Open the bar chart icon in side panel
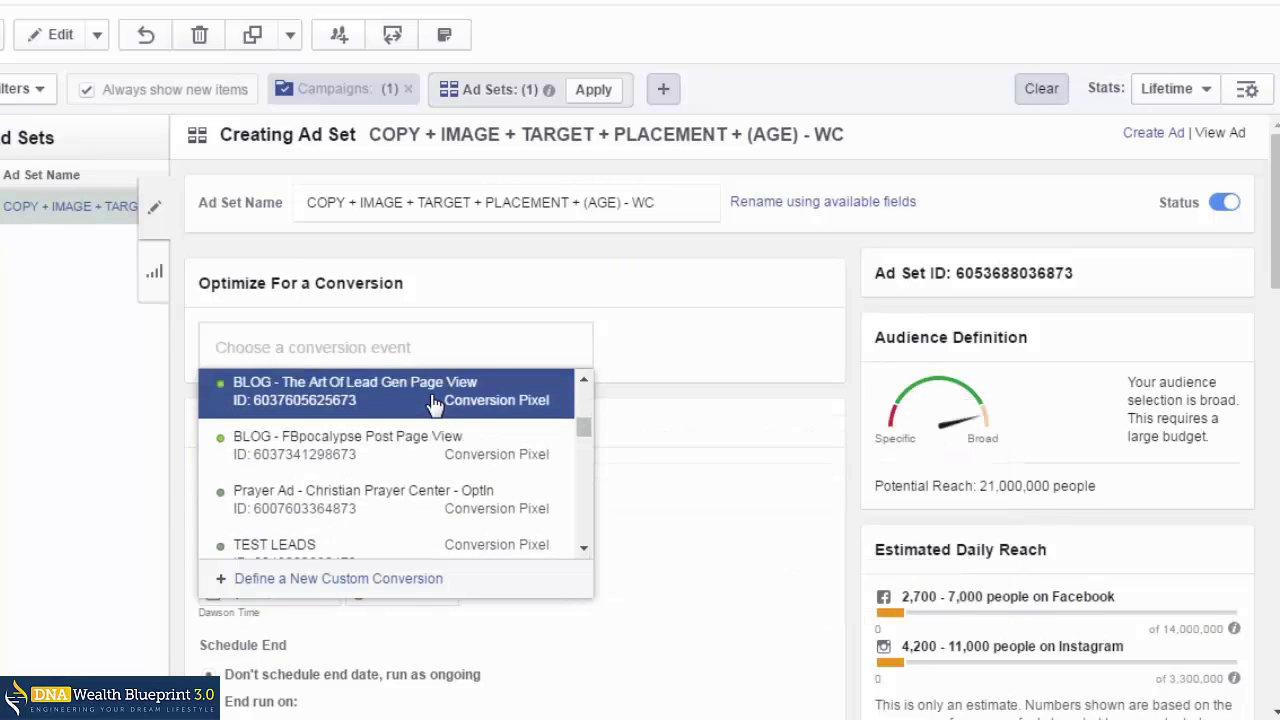Screen dimensions: 1280x720 tap(154, 271)
